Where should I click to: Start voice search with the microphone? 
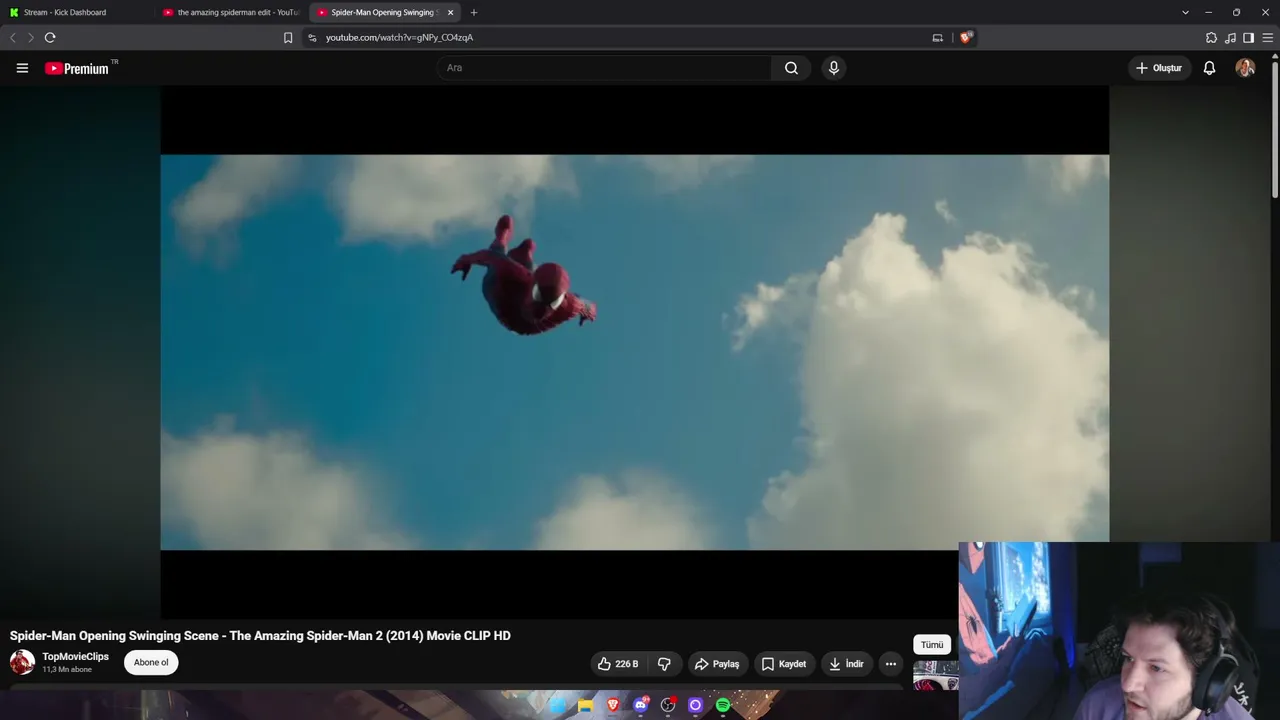click(834, 68)
